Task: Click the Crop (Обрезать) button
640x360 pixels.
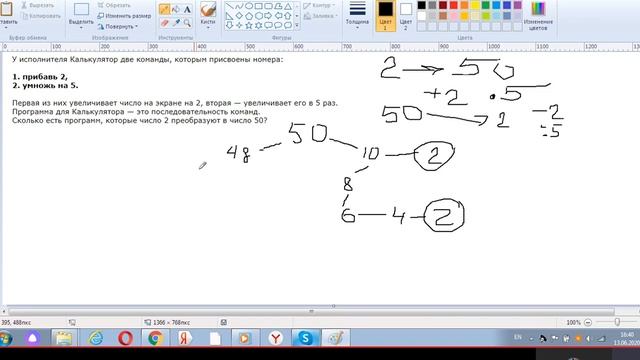Action: coord(114,6)
